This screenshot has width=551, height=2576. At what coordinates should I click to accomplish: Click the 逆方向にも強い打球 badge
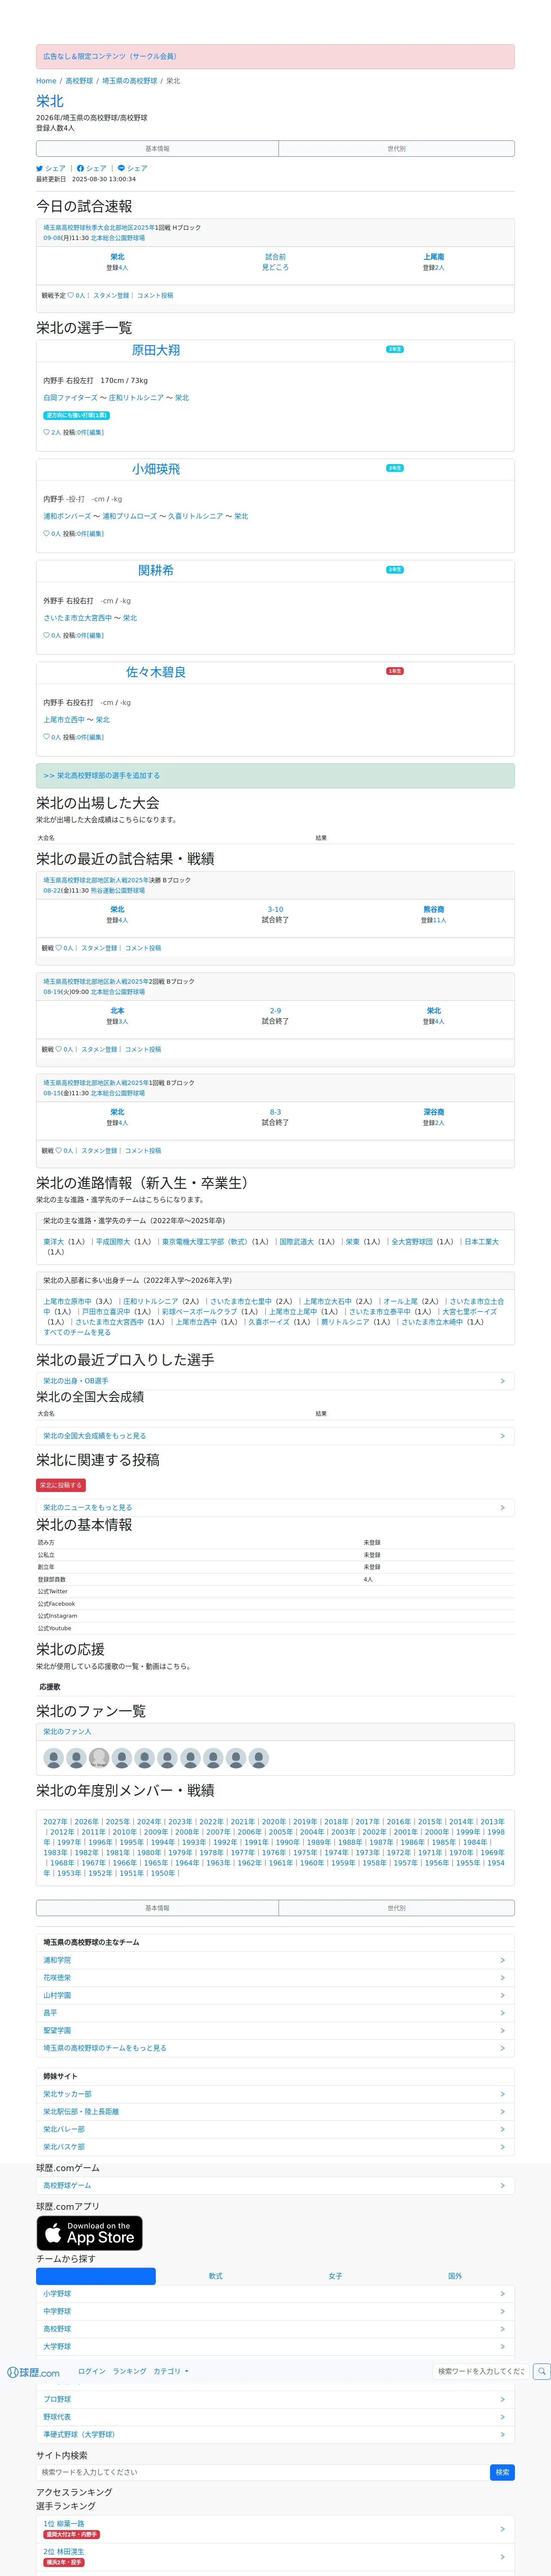click(76, 415)
